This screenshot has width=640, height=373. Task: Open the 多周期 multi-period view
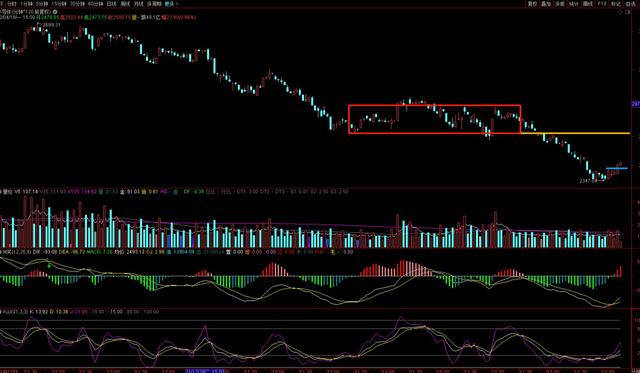(154, 4)
